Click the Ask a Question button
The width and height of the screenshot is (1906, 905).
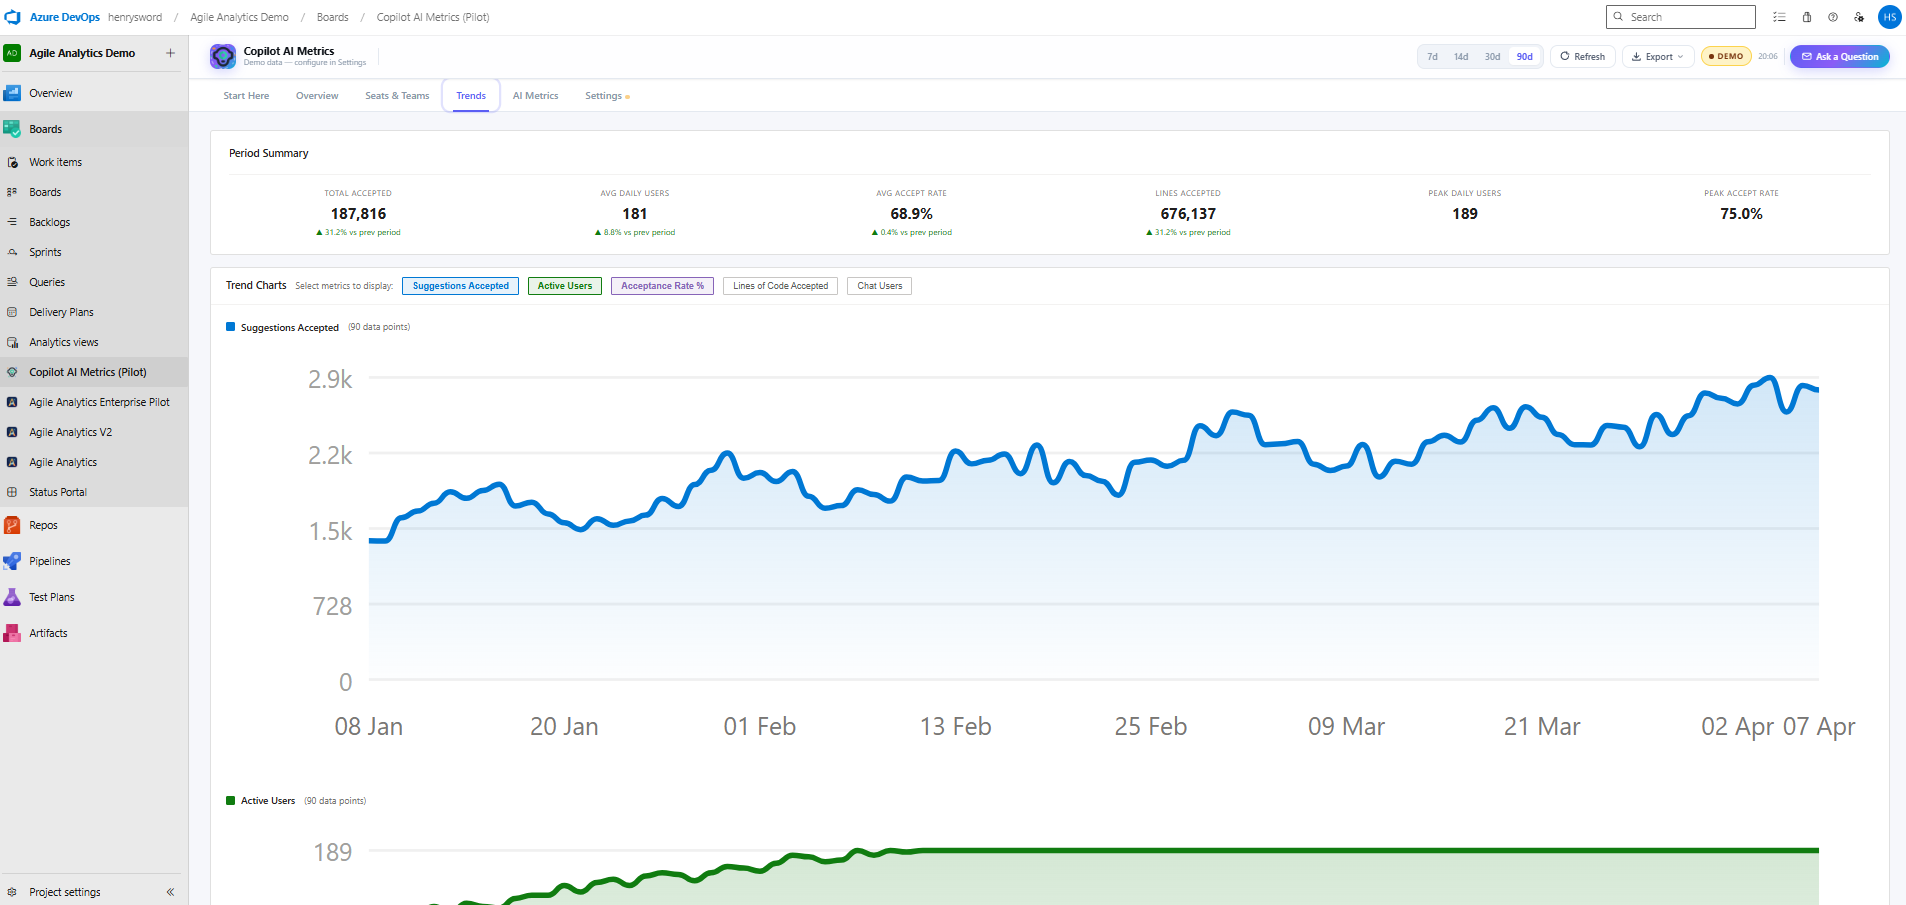coord(1839,56)
